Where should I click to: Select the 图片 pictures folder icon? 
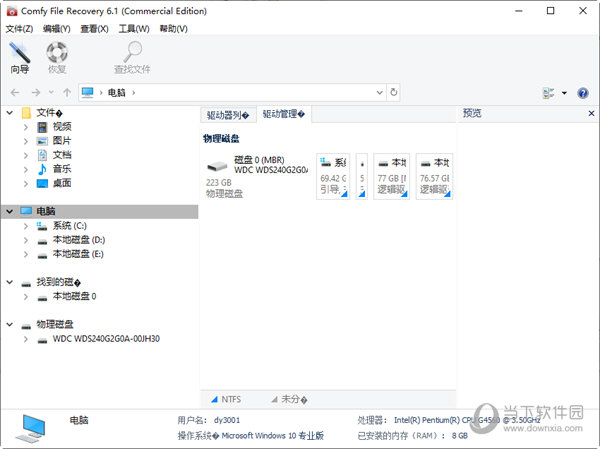click(x=42, y=141)
